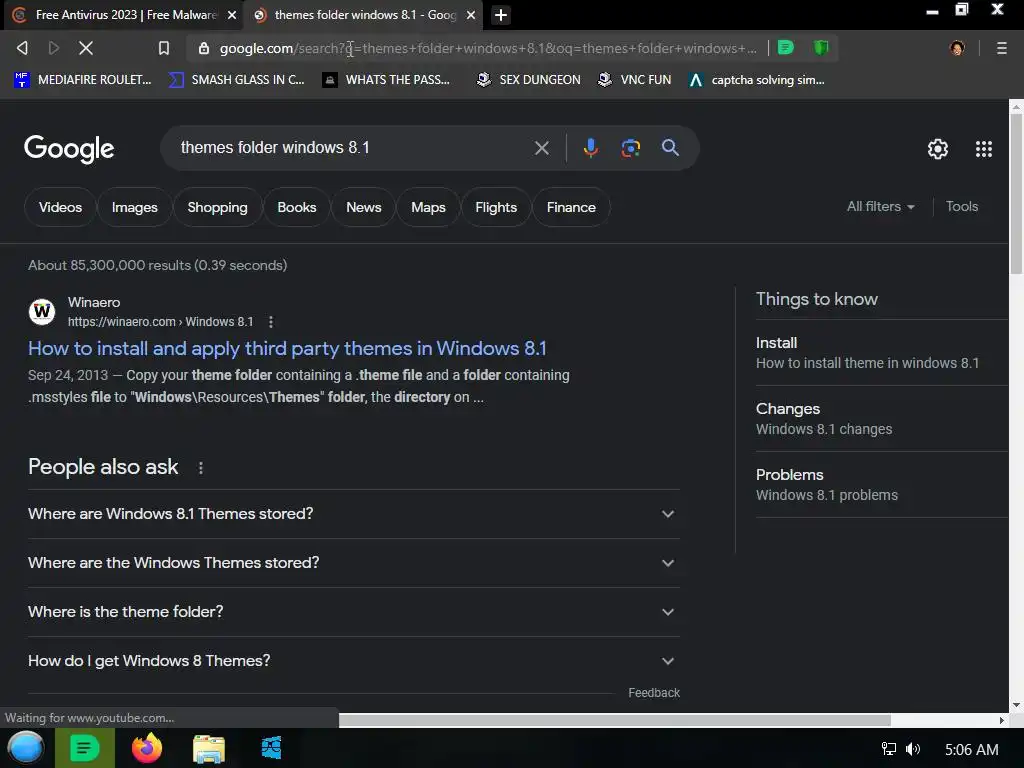The height and width of the screenshot is (768, 1024).
Task: Clear the Google search box
Action: point(541,148)
